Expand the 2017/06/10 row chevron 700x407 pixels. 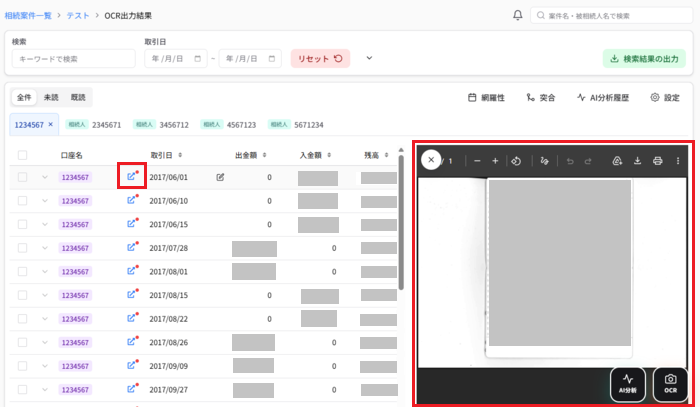45,201
